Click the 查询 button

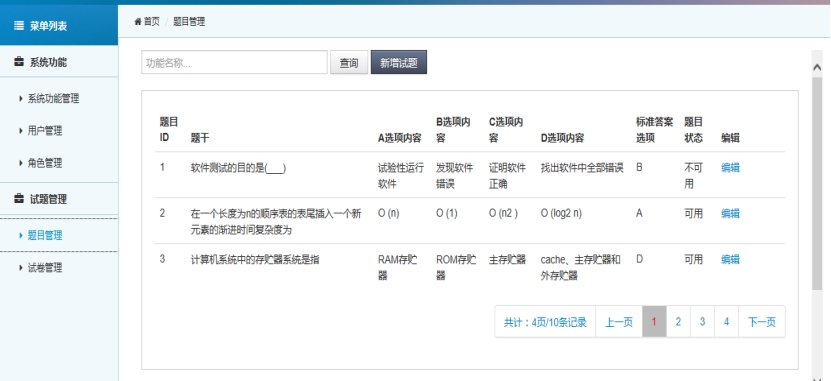pyautogui.click(x=349, y=63)
